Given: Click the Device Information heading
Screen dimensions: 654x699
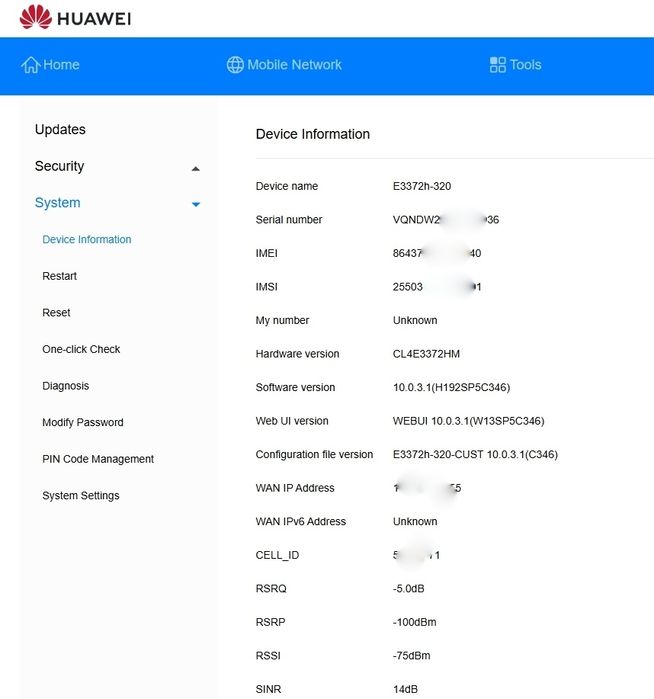Looking at the screenshot, I should pyautogui.click(x=313, y=134).
